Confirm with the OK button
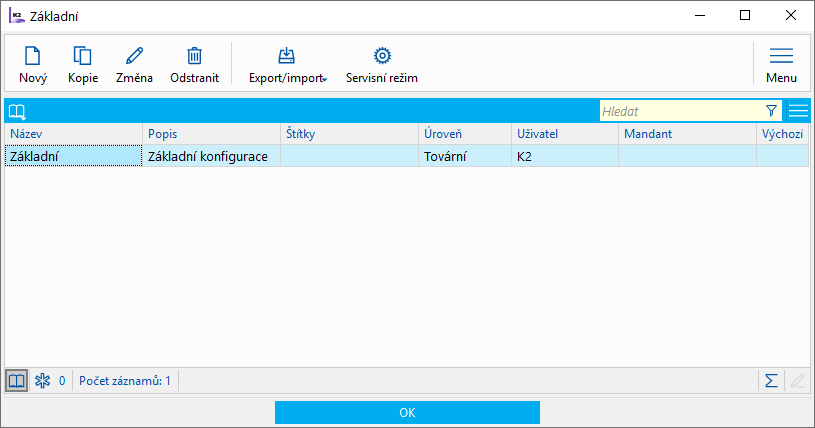 (407, 412)
